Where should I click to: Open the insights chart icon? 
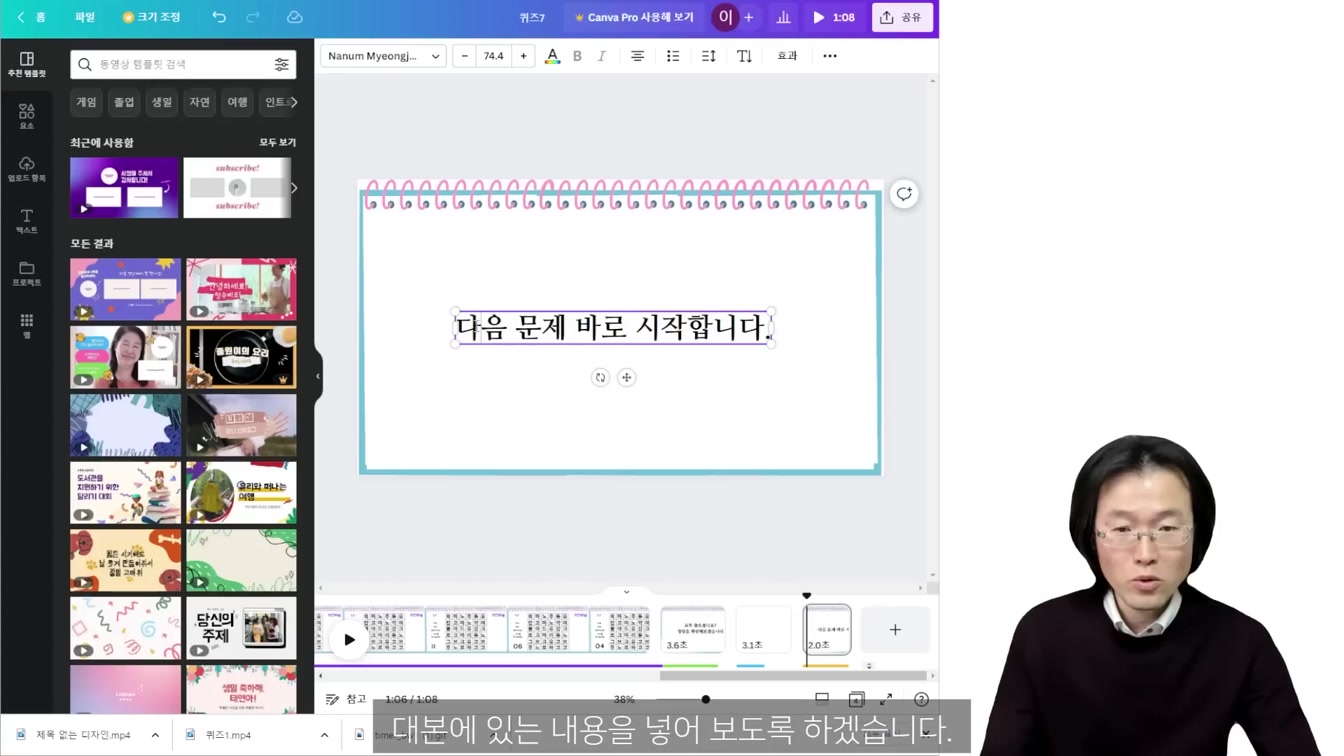tap(783, 17)
